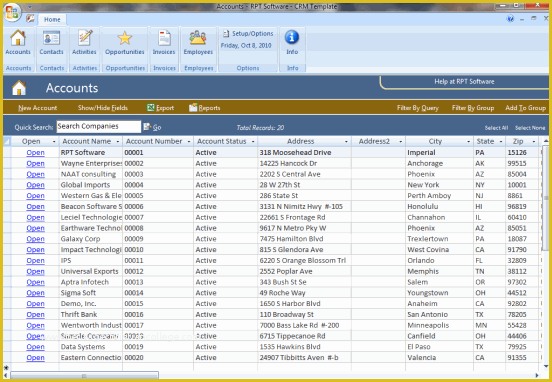Click the city cell 'San Antonio'

439,315
